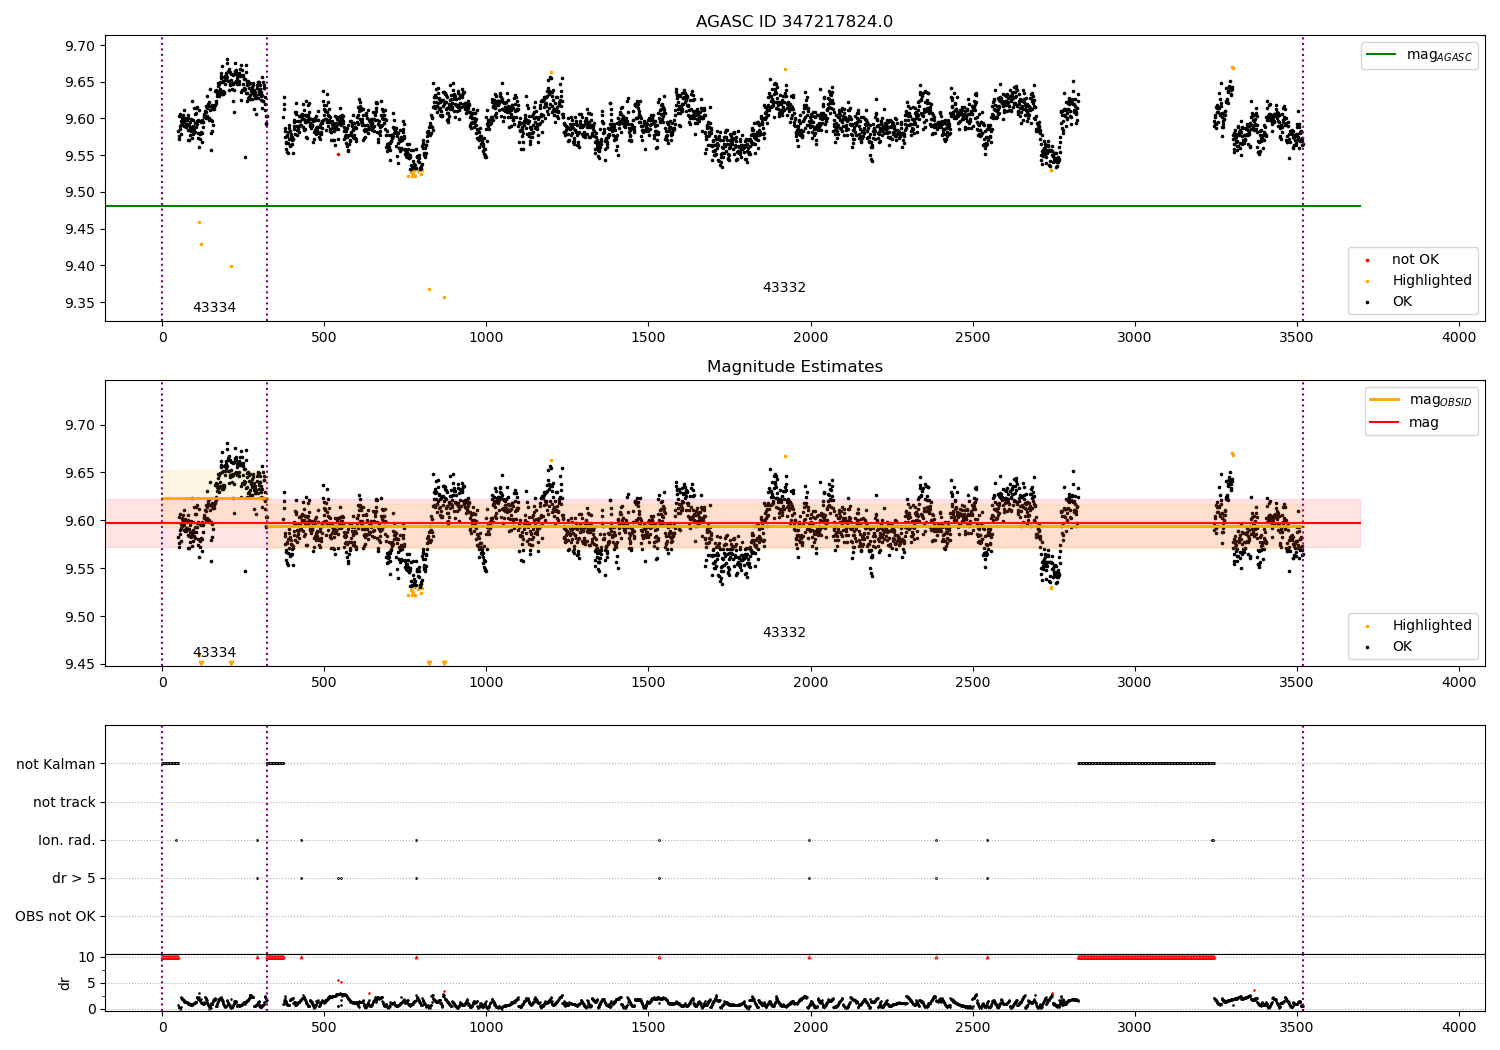Click the mag OBSID legend entry
1500x1050 pixels.
pyautogui.click(x=1421, y=400)
